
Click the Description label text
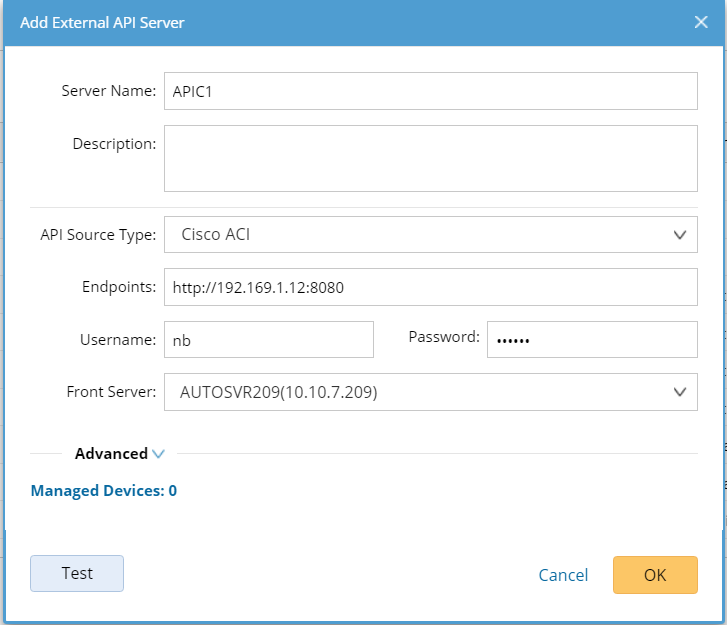[x=114, y=144]
